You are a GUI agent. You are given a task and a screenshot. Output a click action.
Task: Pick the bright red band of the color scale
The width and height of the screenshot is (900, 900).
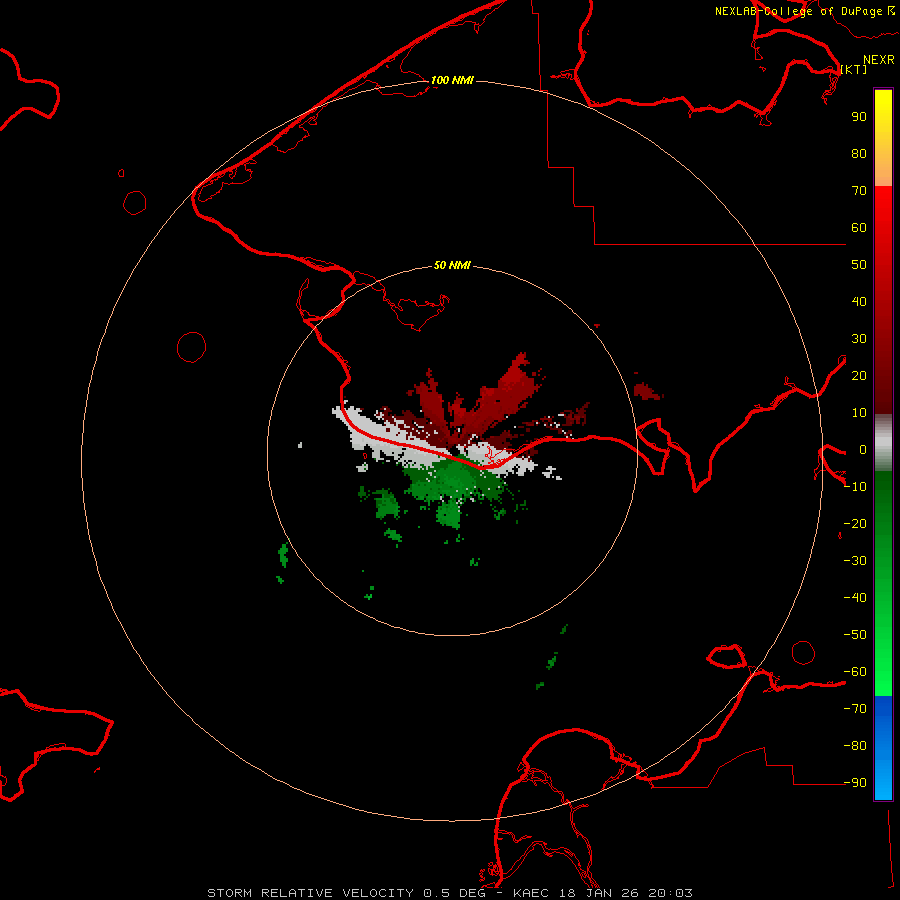[x=883, y=300]
